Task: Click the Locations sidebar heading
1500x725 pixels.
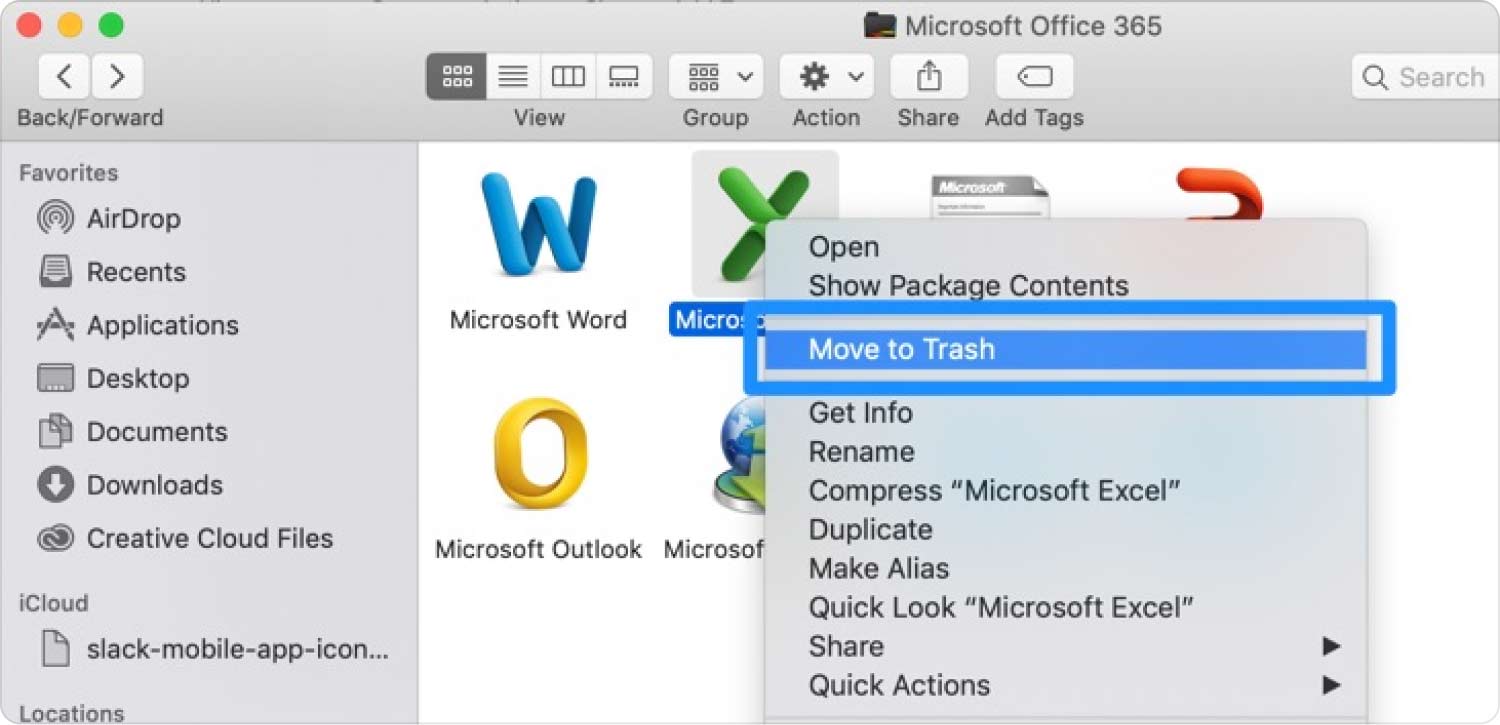Action: (71, 713)
